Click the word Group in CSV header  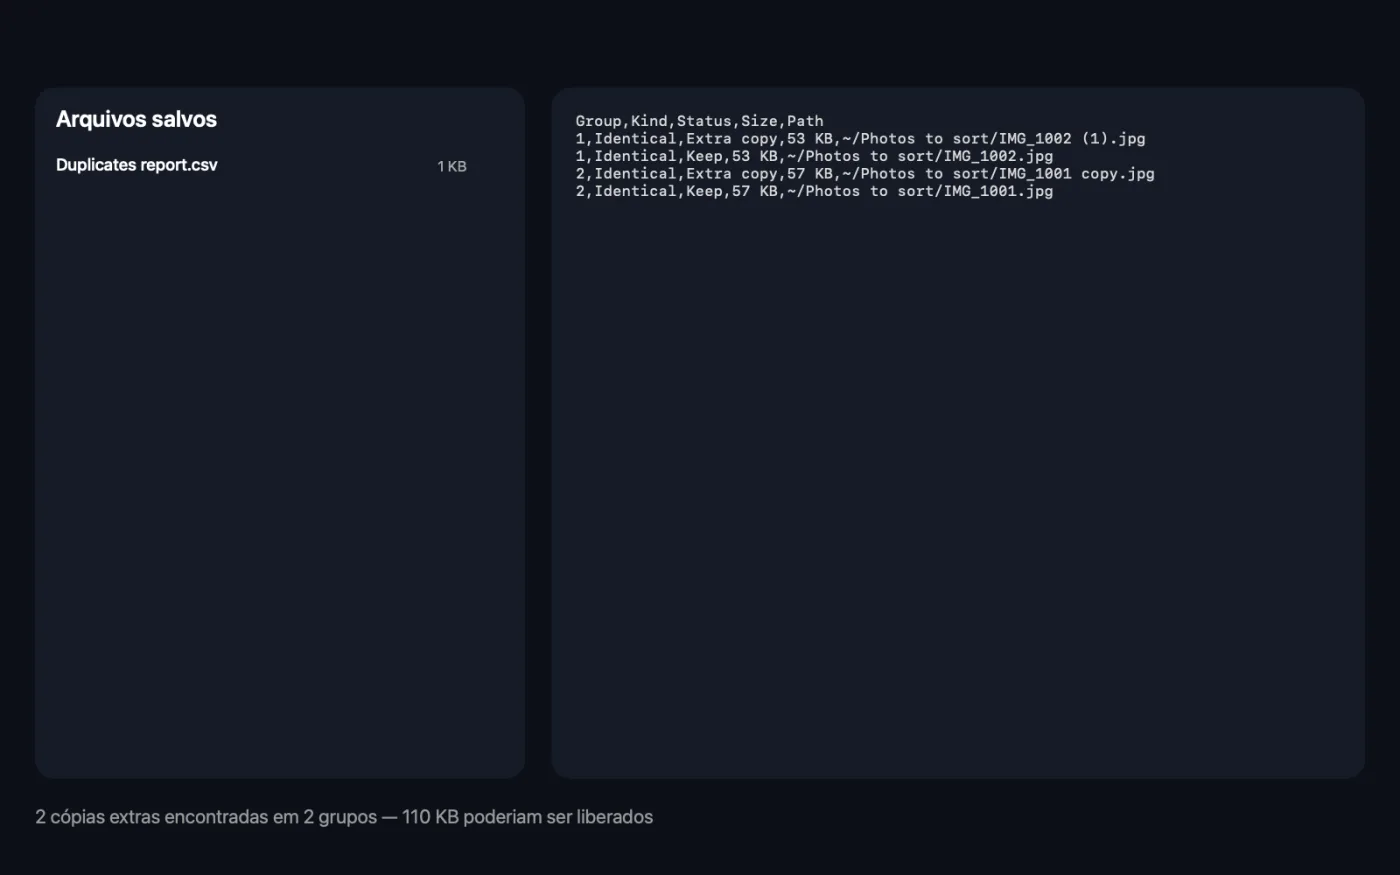click(598, 121)
